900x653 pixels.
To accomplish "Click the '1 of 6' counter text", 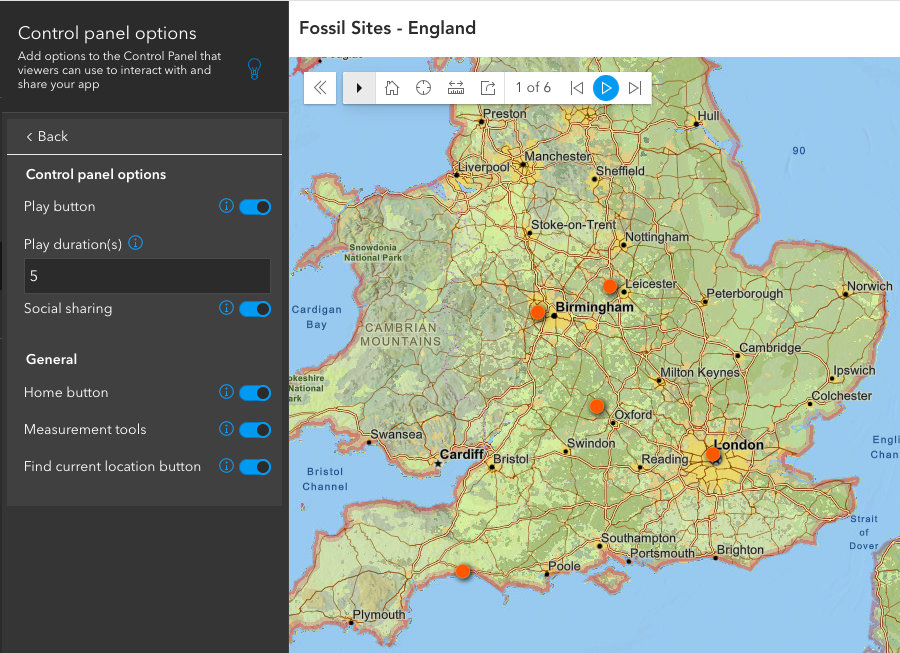I will pos(533,88).
